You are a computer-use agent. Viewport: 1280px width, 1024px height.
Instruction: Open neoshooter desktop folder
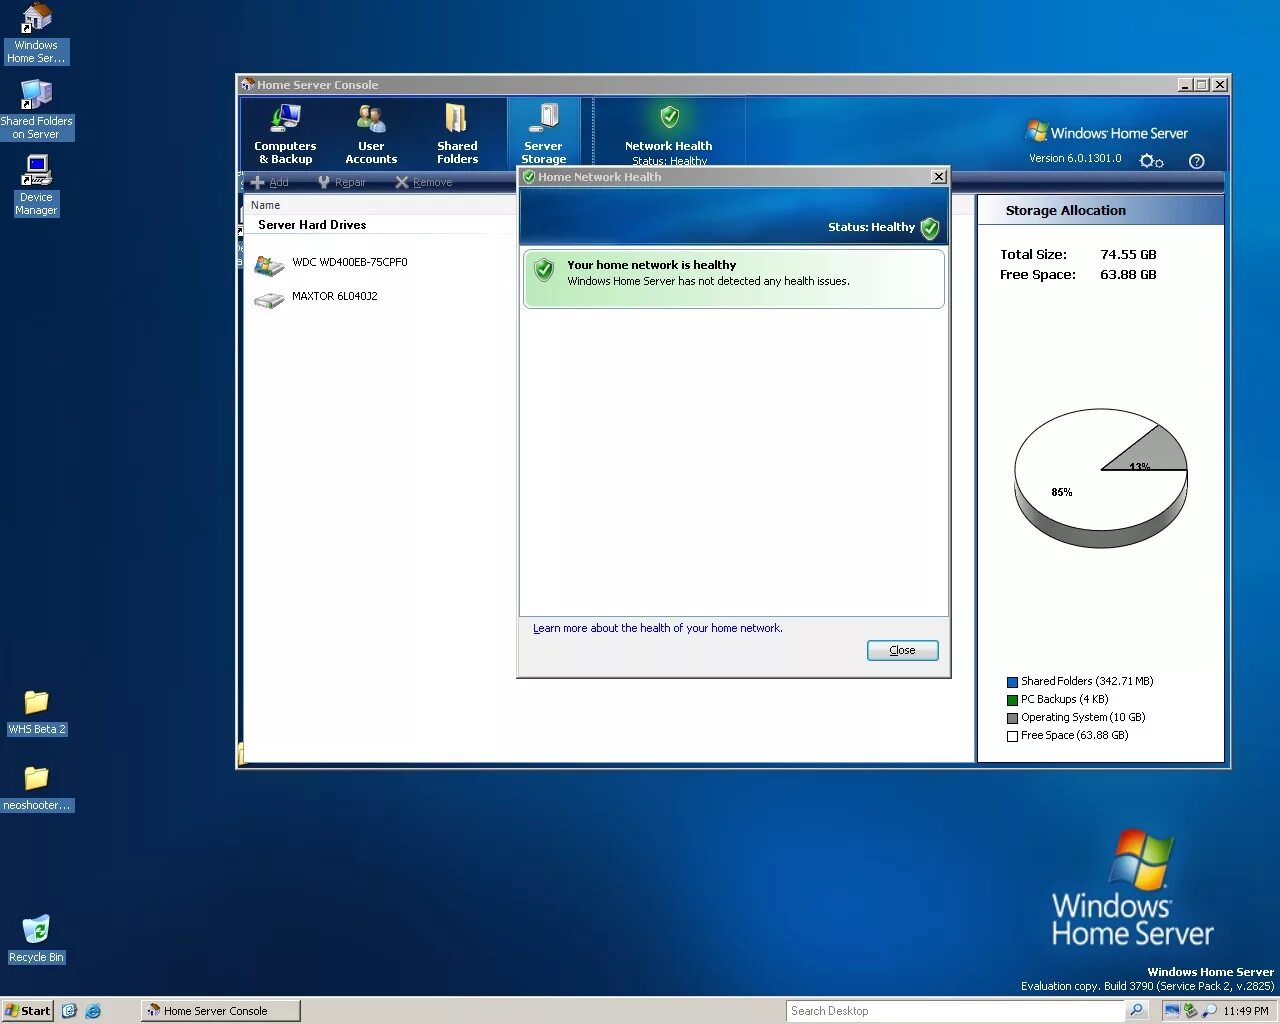(36, 789)
